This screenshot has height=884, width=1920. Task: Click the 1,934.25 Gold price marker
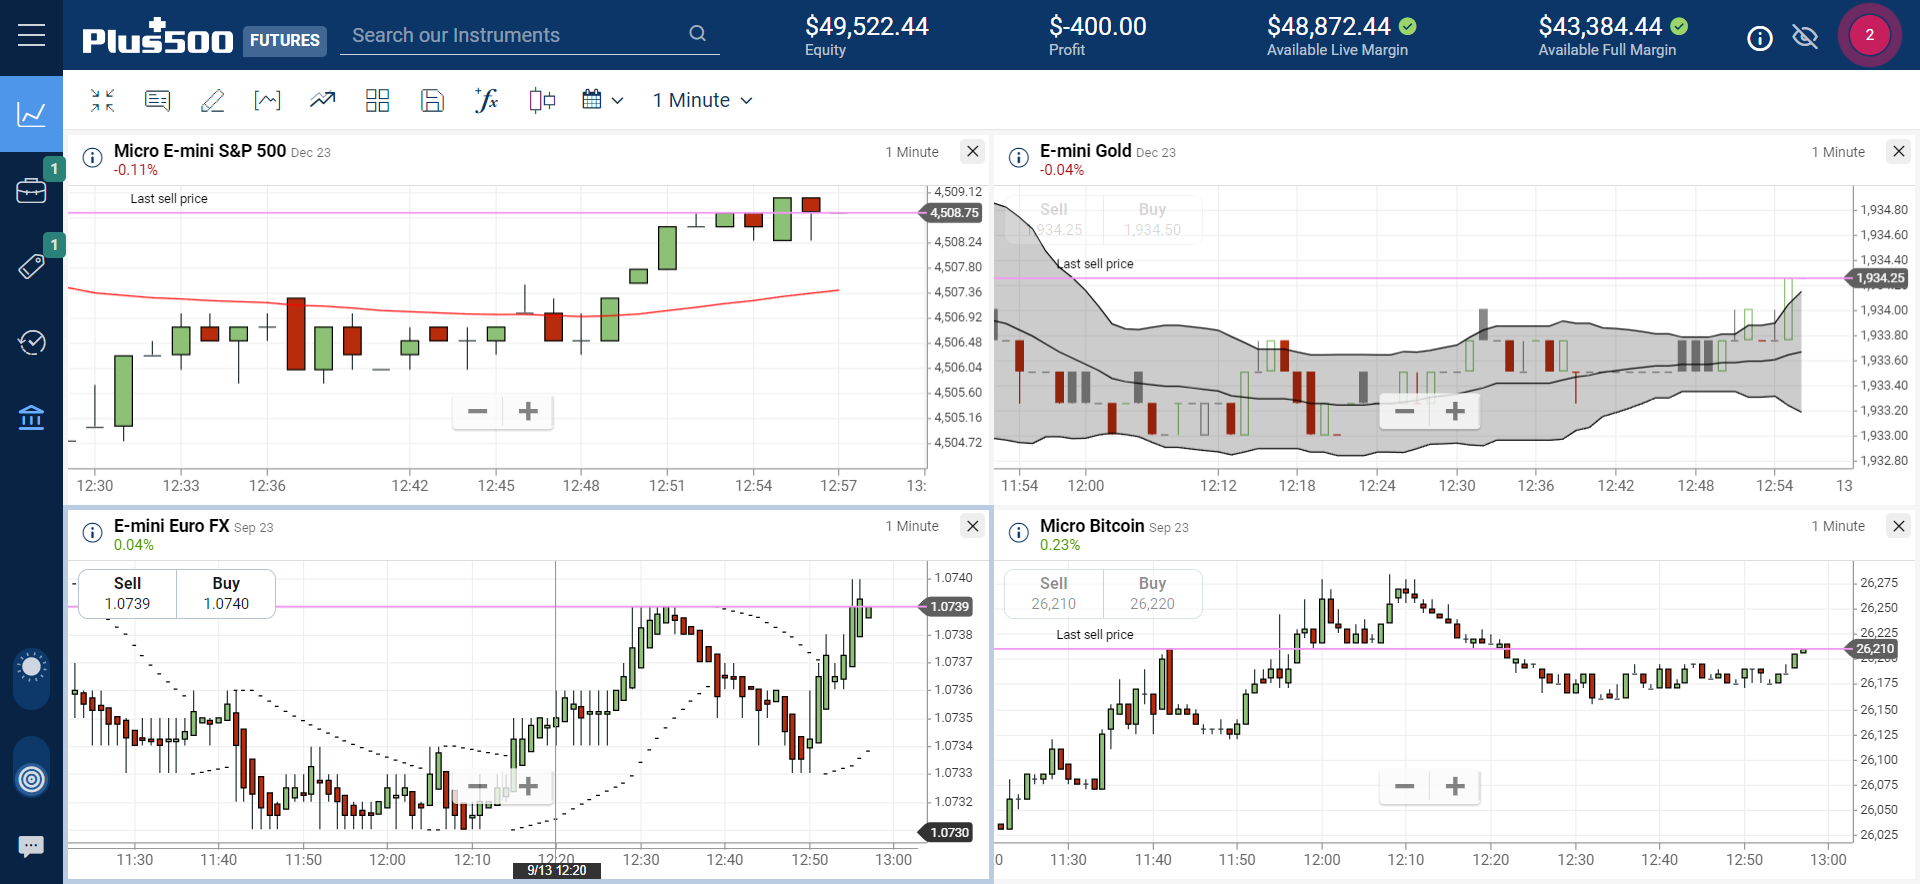pos(1878,278)
